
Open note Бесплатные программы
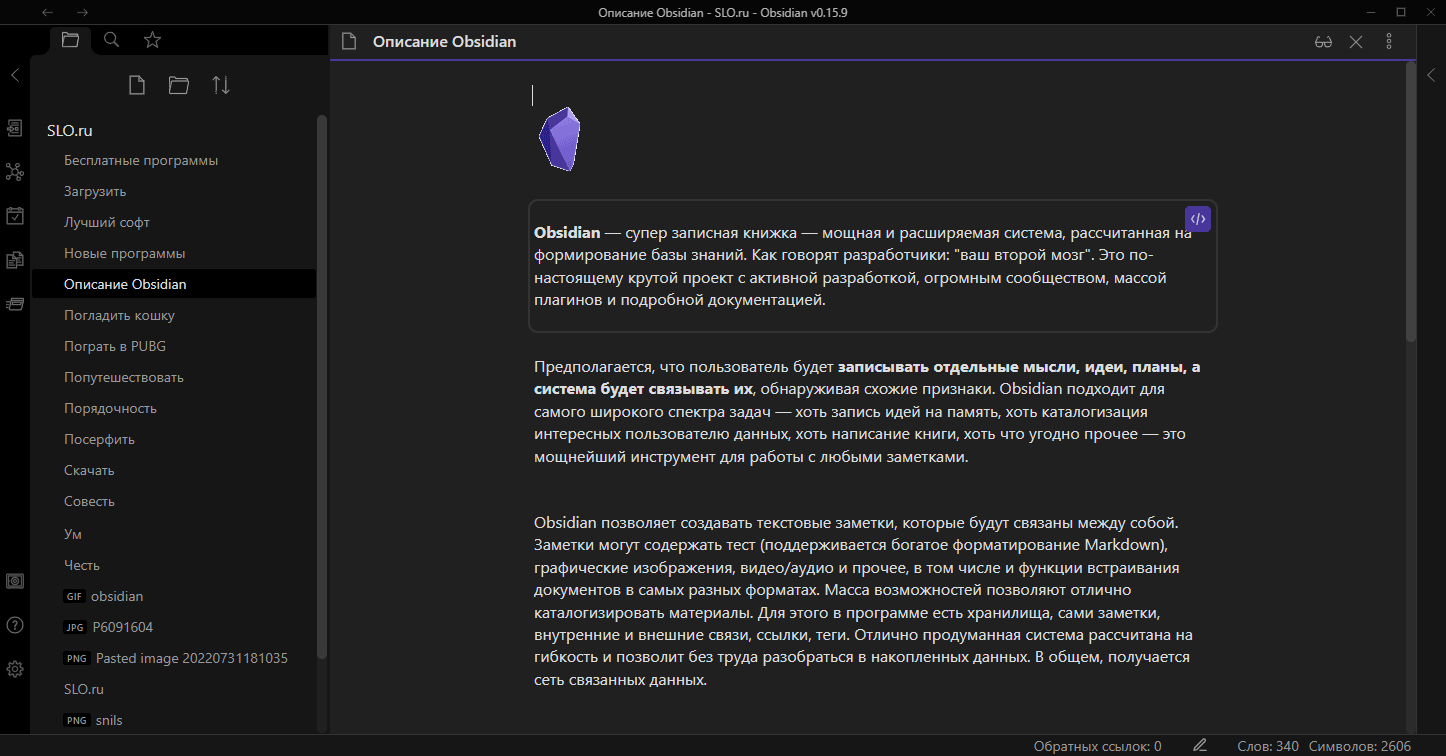coord(174,160)
